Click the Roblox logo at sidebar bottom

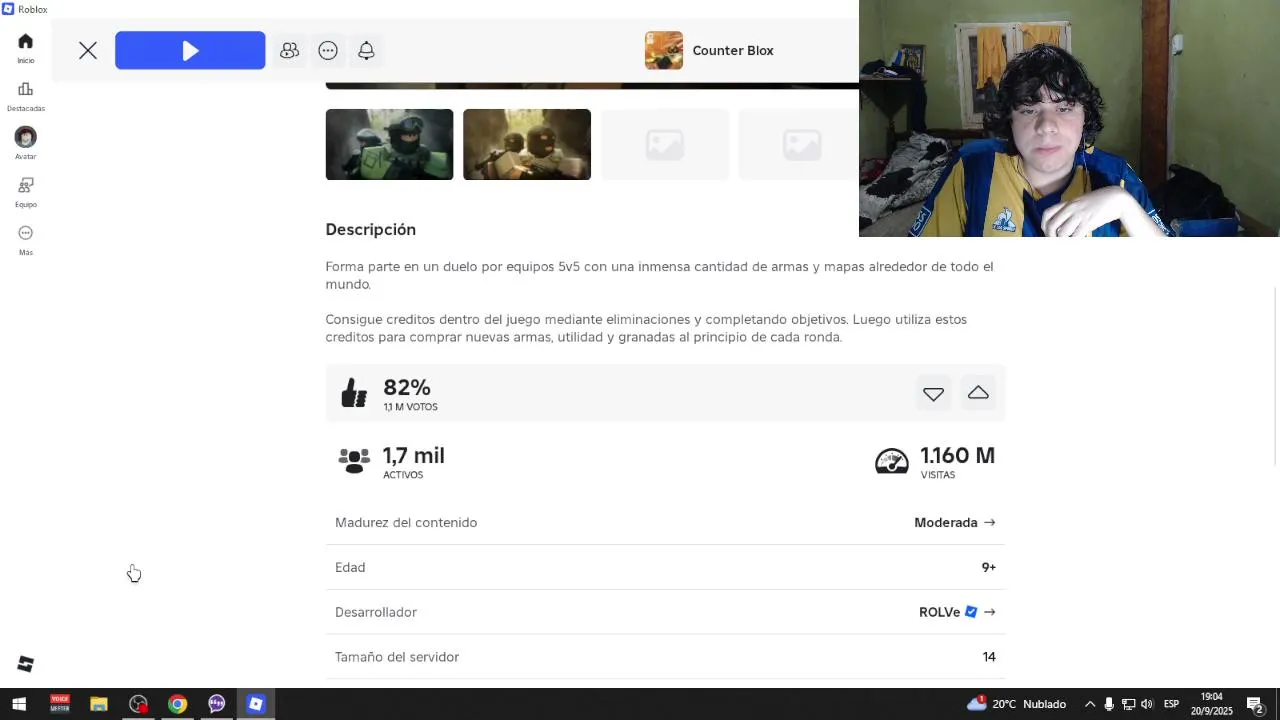[x=25, y=665]
